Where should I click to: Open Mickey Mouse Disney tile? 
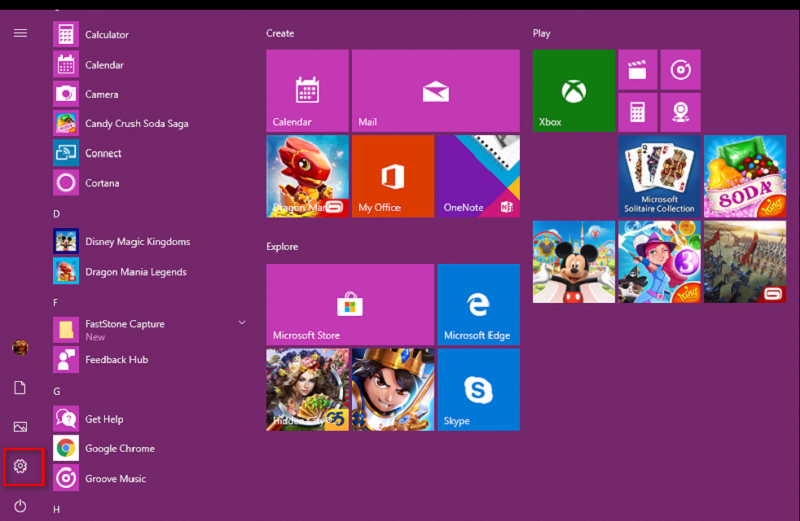[574, 262]
